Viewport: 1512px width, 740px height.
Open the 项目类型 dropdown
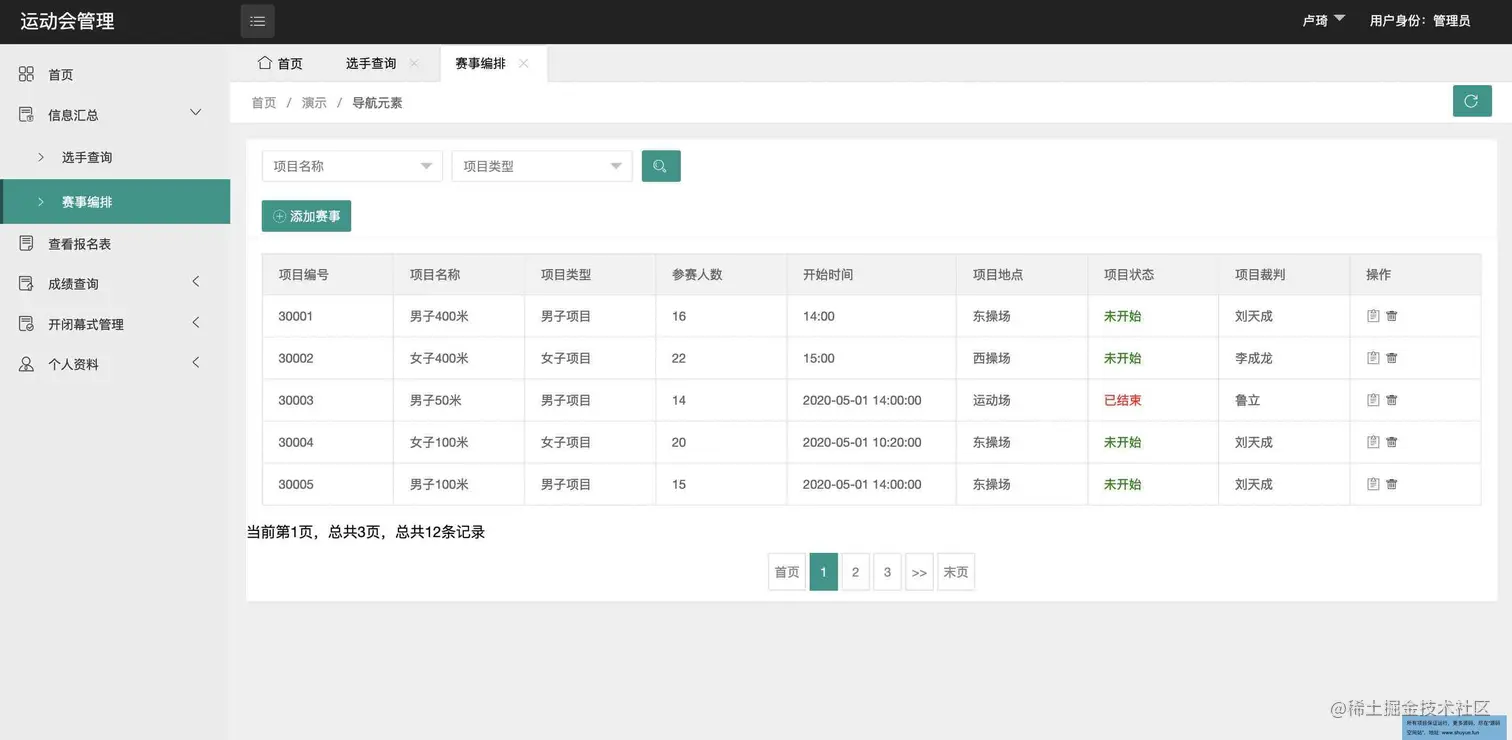click(542, 166)
